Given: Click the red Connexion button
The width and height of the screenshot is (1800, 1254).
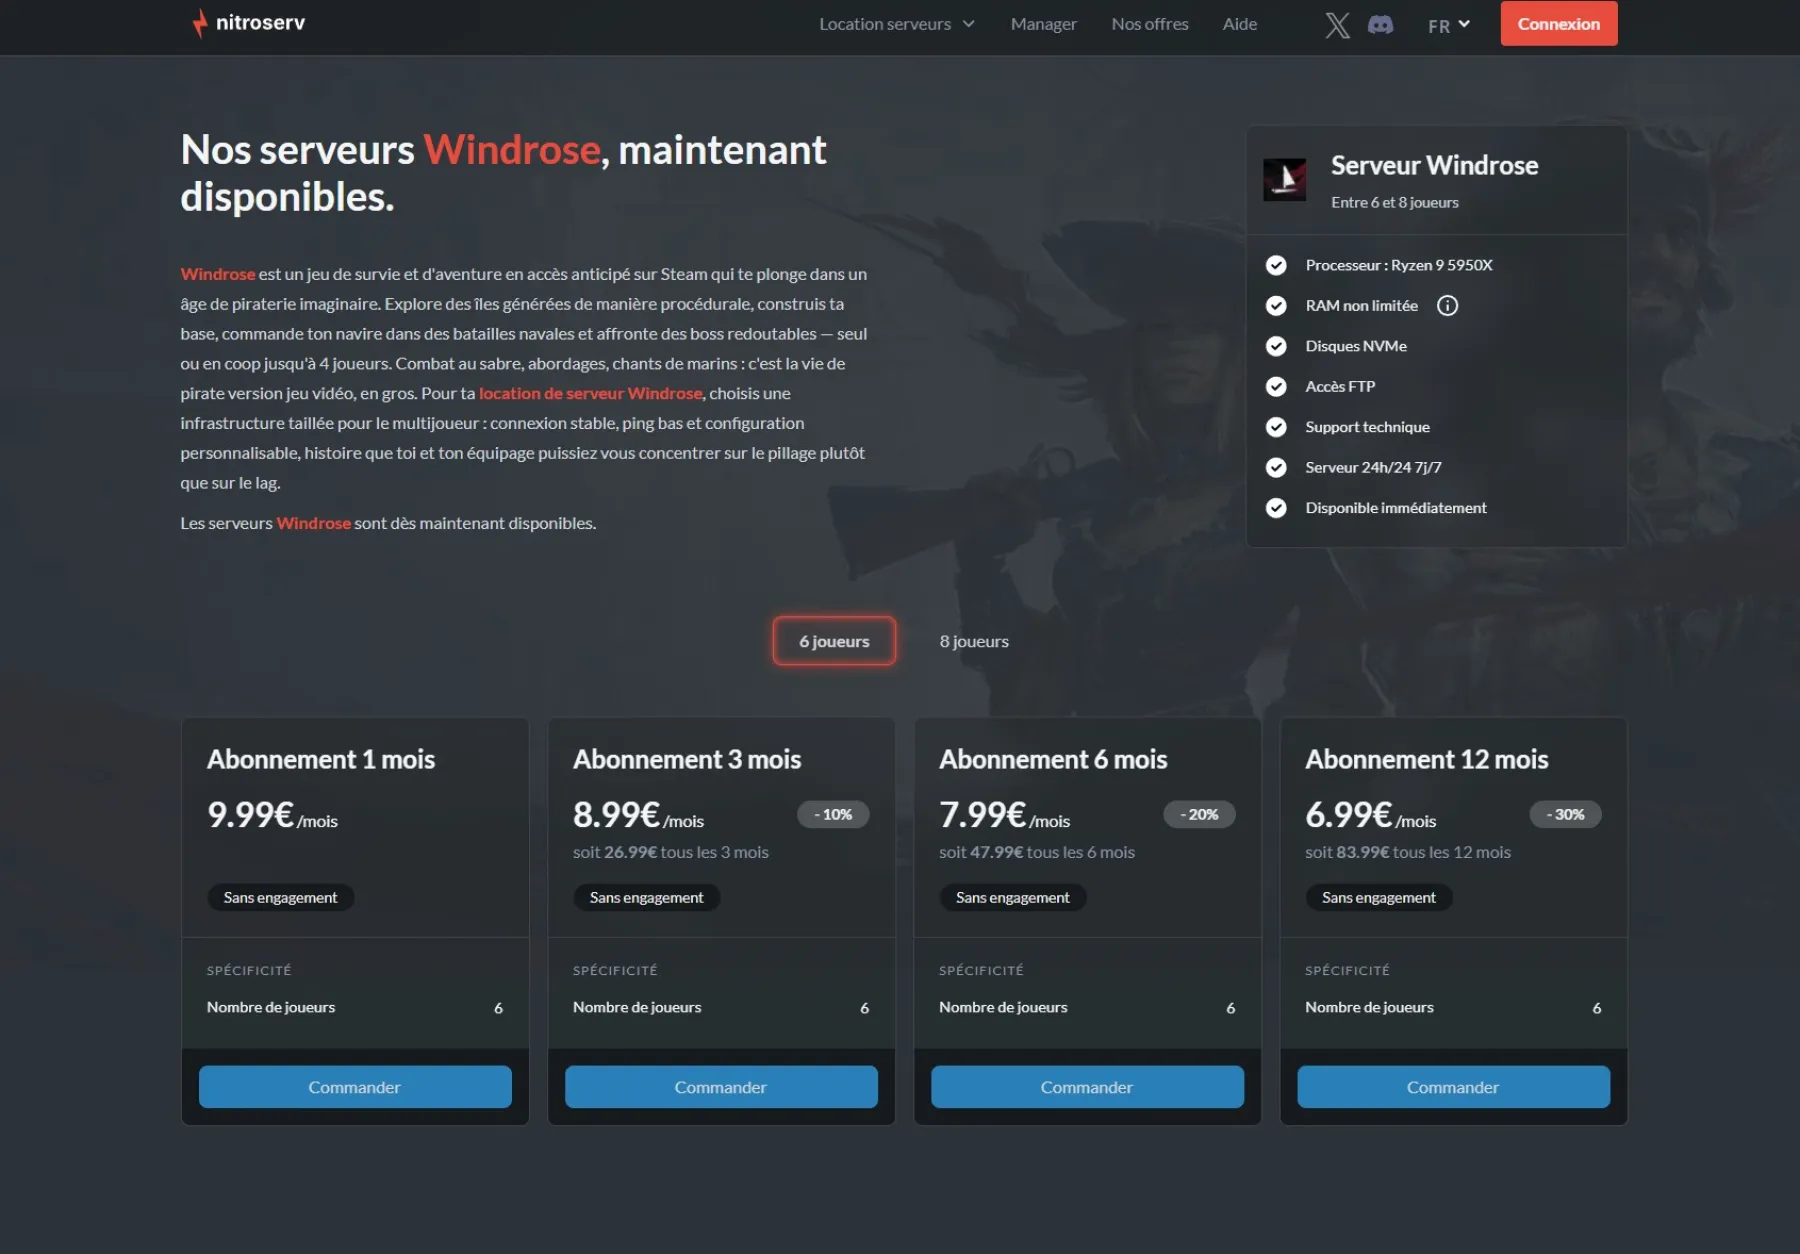Looking at the screenshot, I should click(1558, 24).
